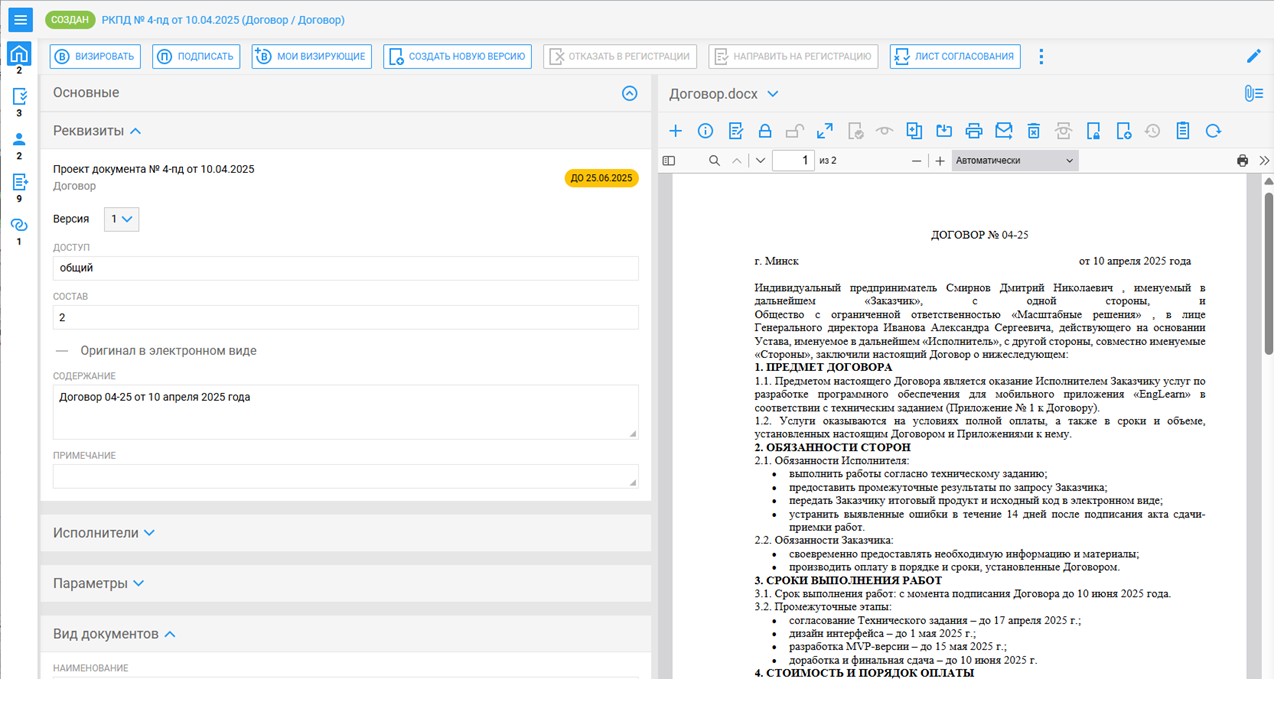
Task: Click the send by email envelope icon
Action: (1004, 131)
